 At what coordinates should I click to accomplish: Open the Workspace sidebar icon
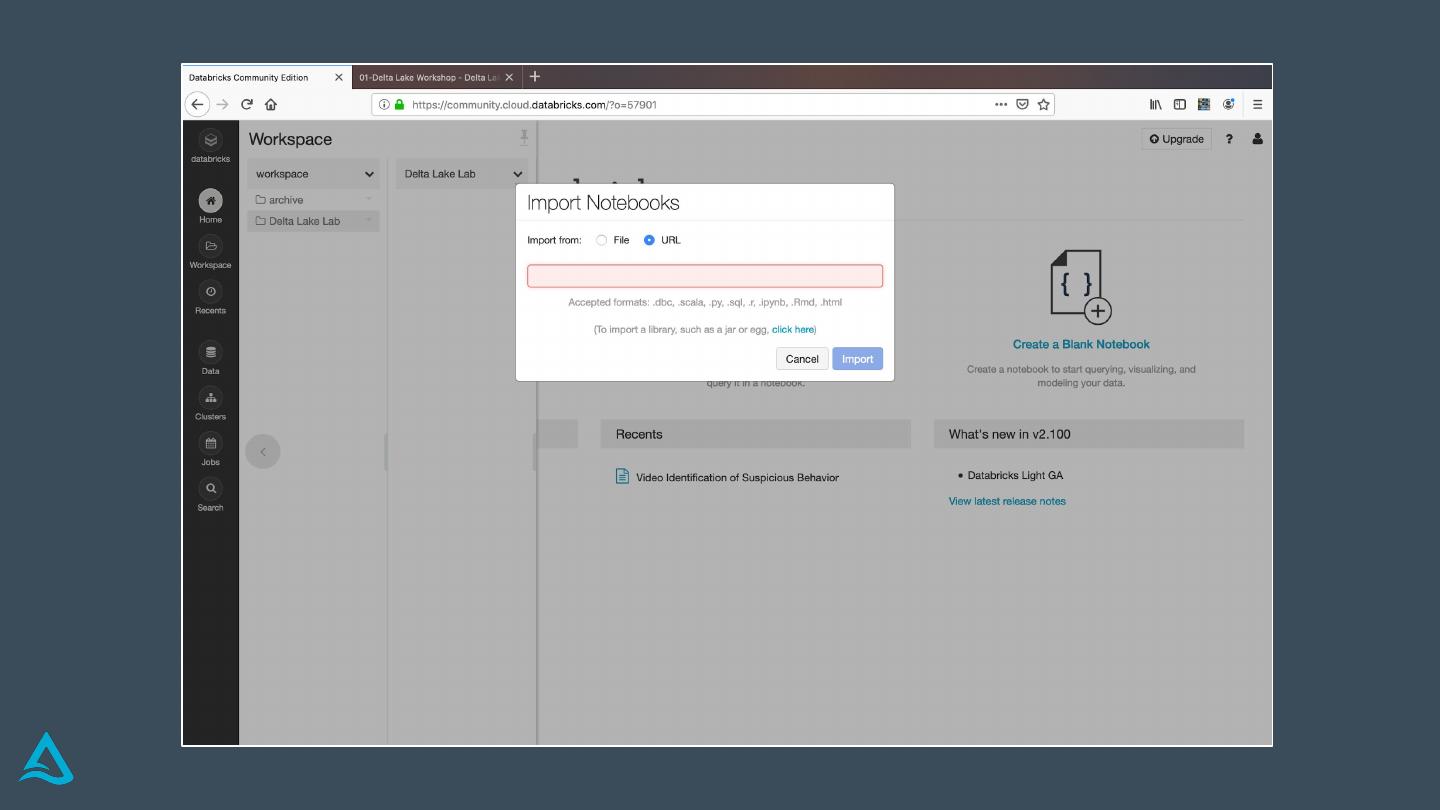(210, 246)
